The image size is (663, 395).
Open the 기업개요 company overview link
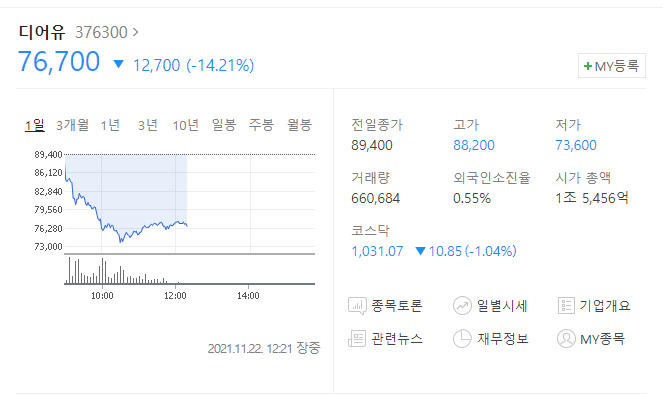[x=605, y=305]
